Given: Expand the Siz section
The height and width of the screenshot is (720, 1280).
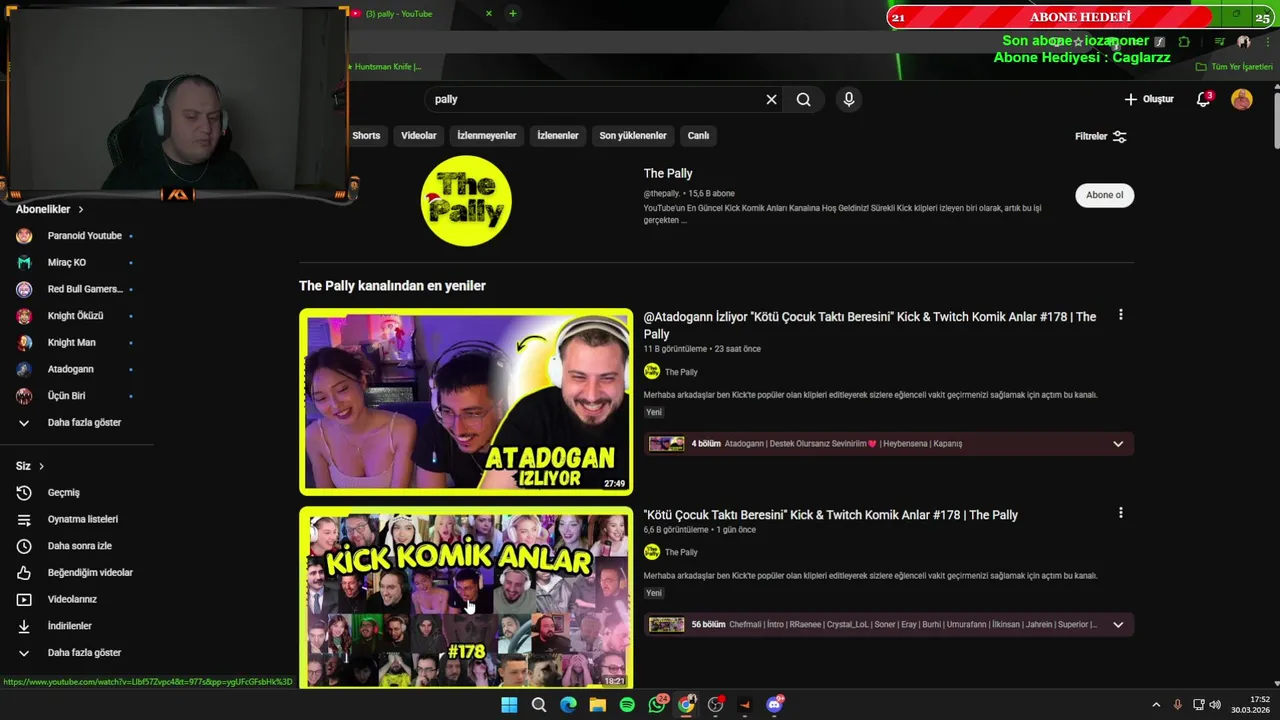Looking at the screenshot, I should 30,466.
